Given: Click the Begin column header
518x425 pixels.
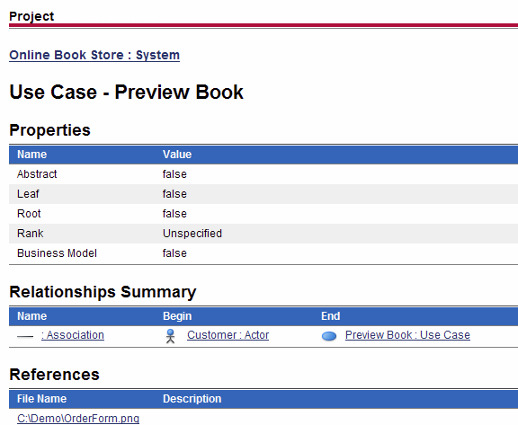Looking at the screenshot, I should 177,316.
